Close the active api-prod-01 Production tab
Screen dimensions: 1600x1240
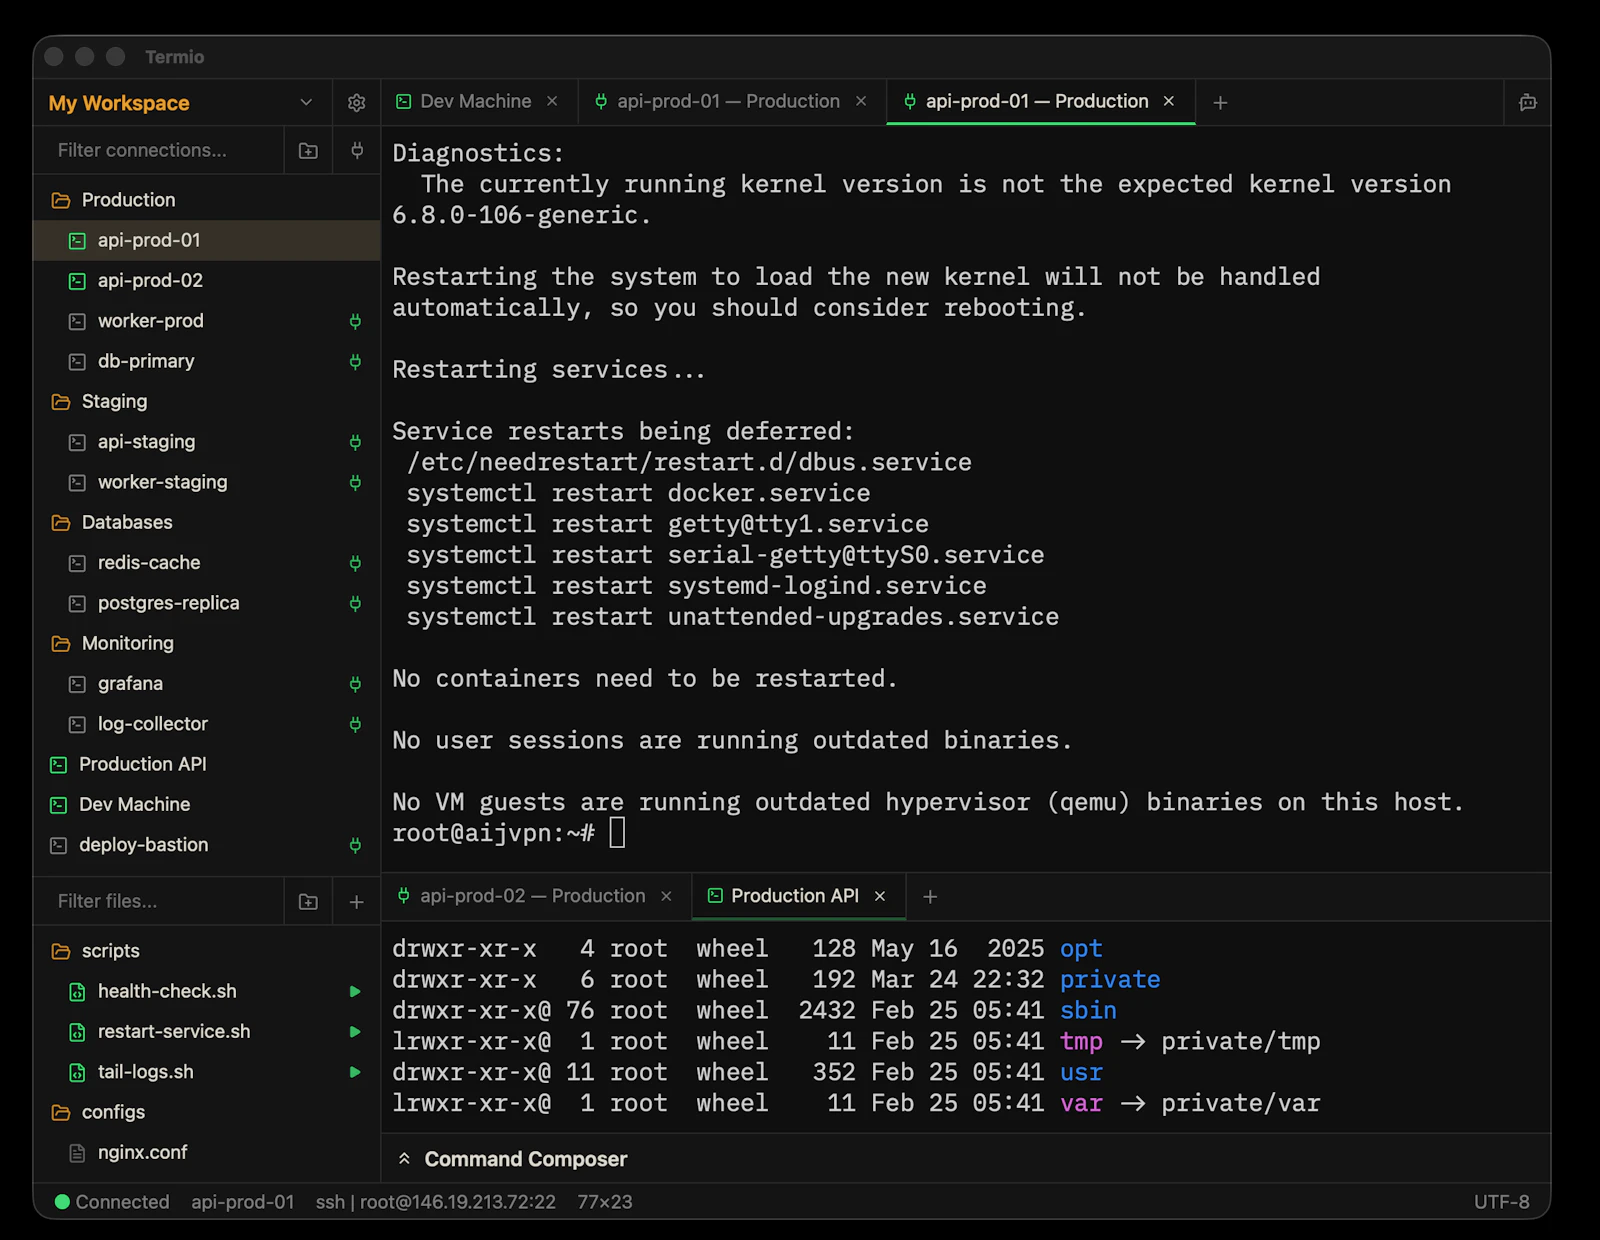[x=1169, y=102]
